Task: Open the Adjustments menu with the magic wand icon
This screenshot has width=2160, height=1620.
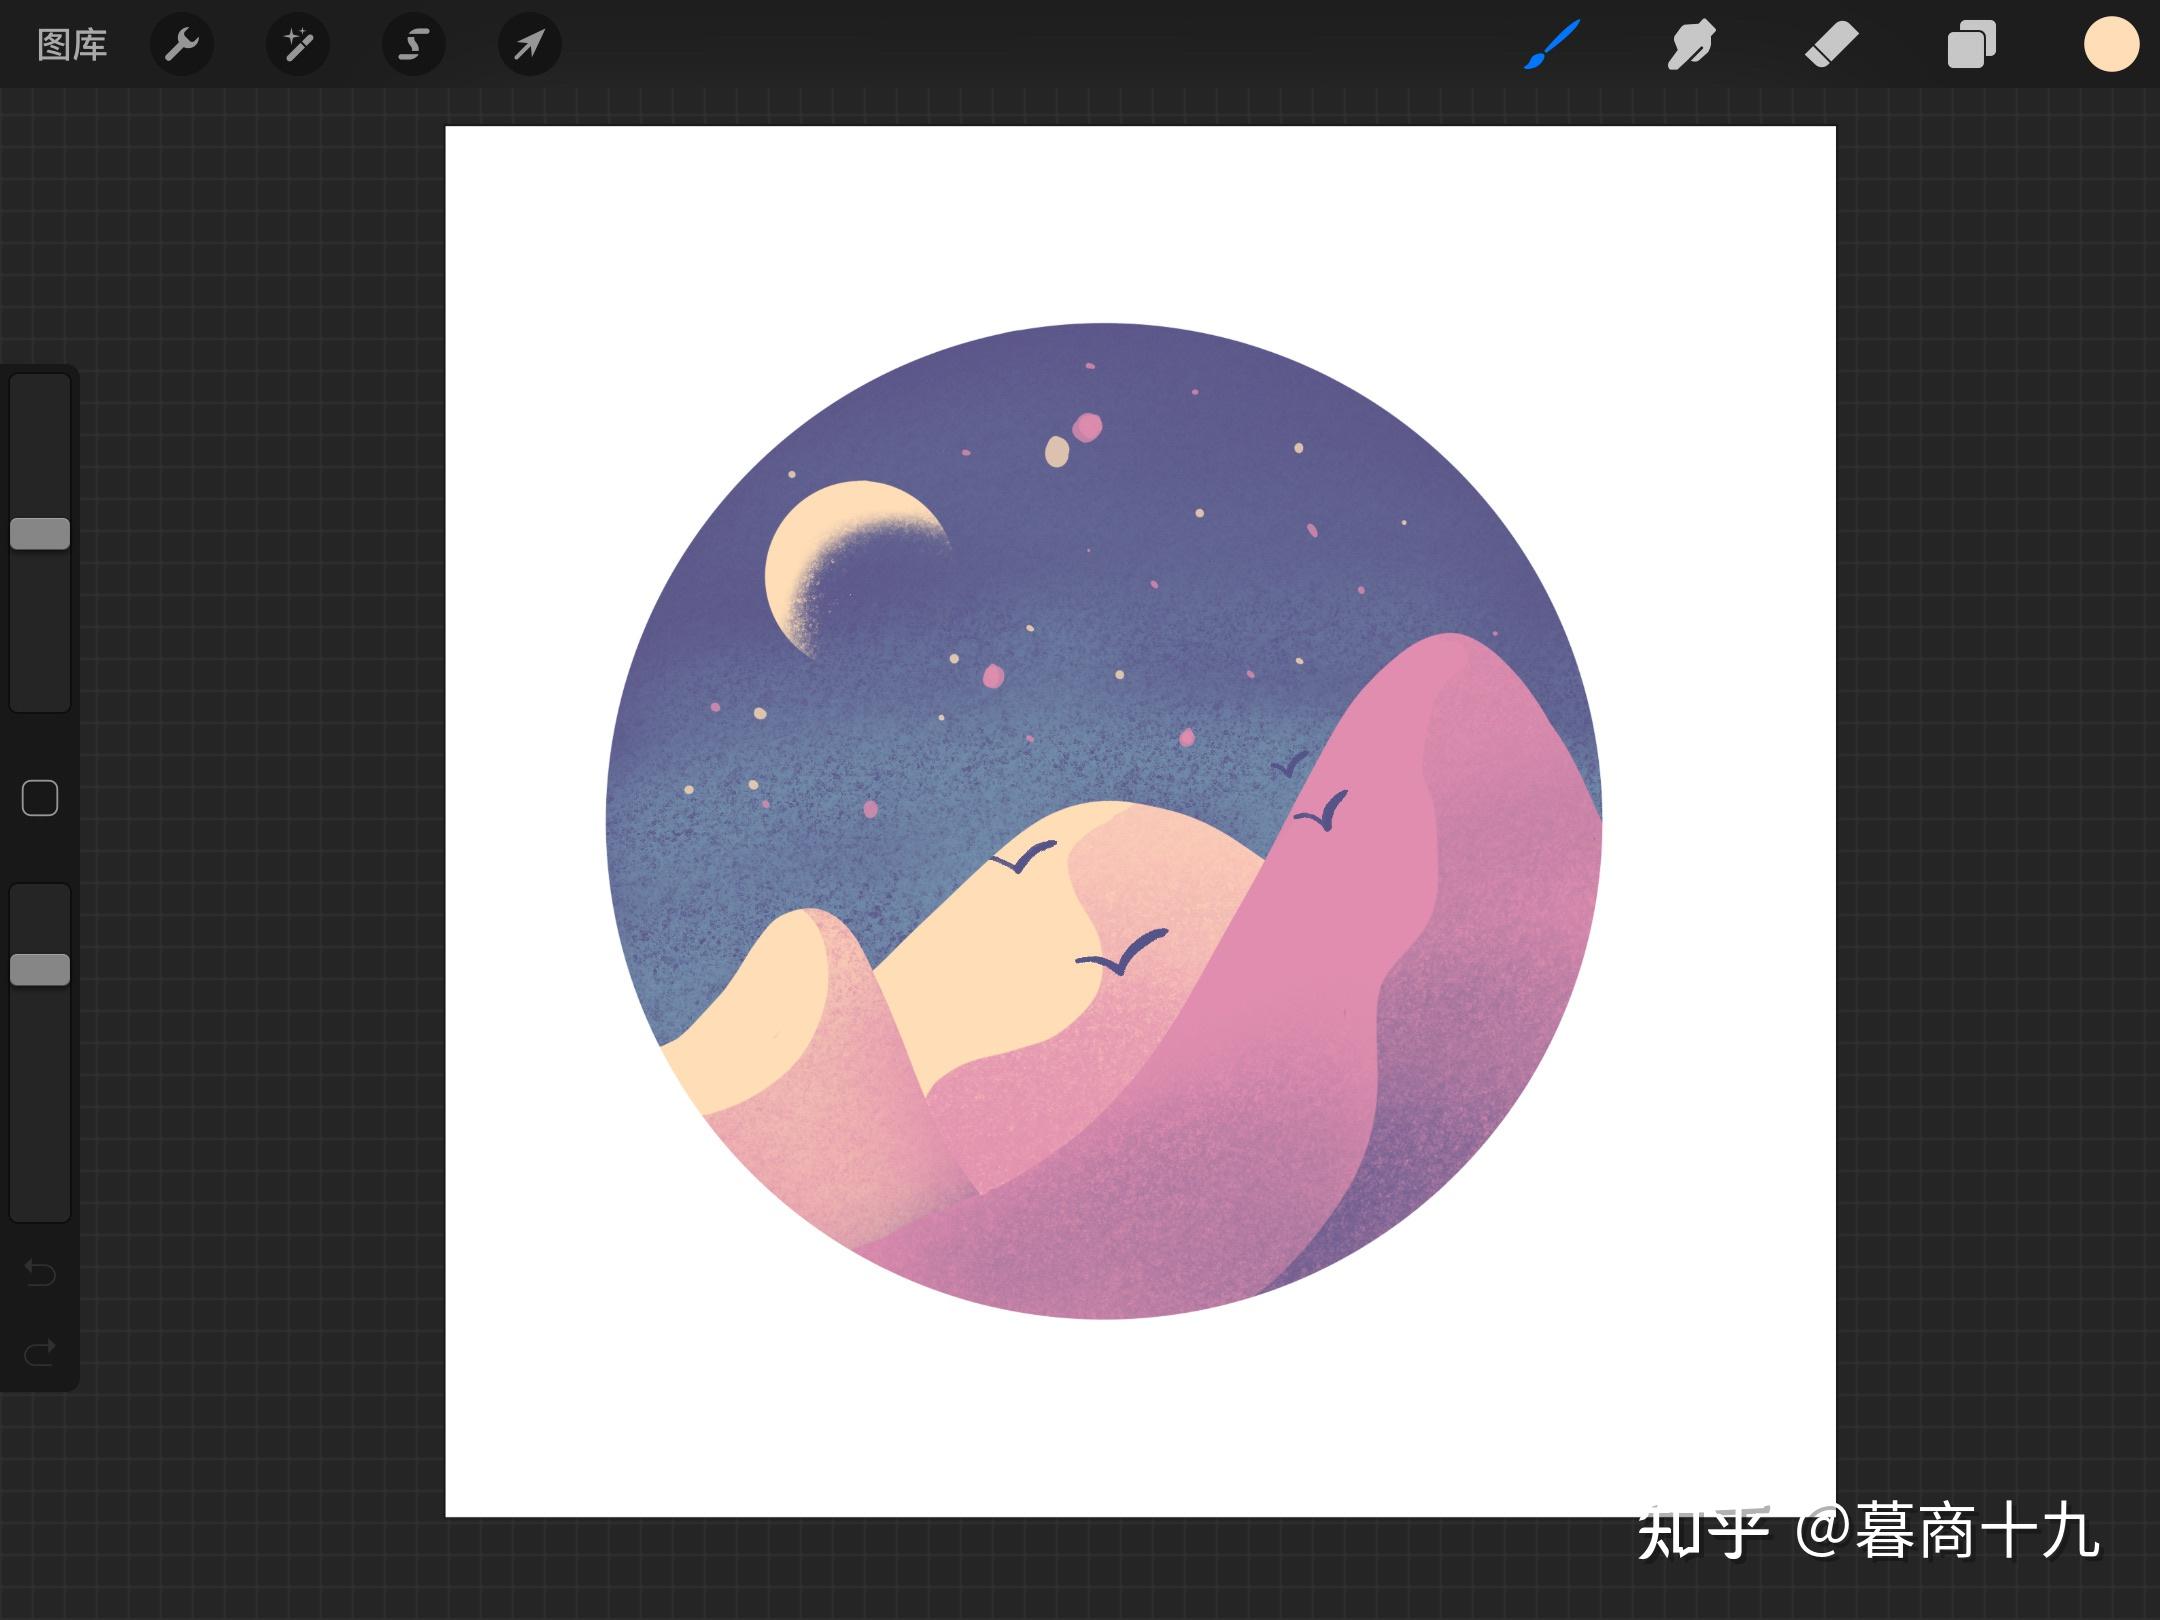Action: pyautogui.click(x=297, y=44)
